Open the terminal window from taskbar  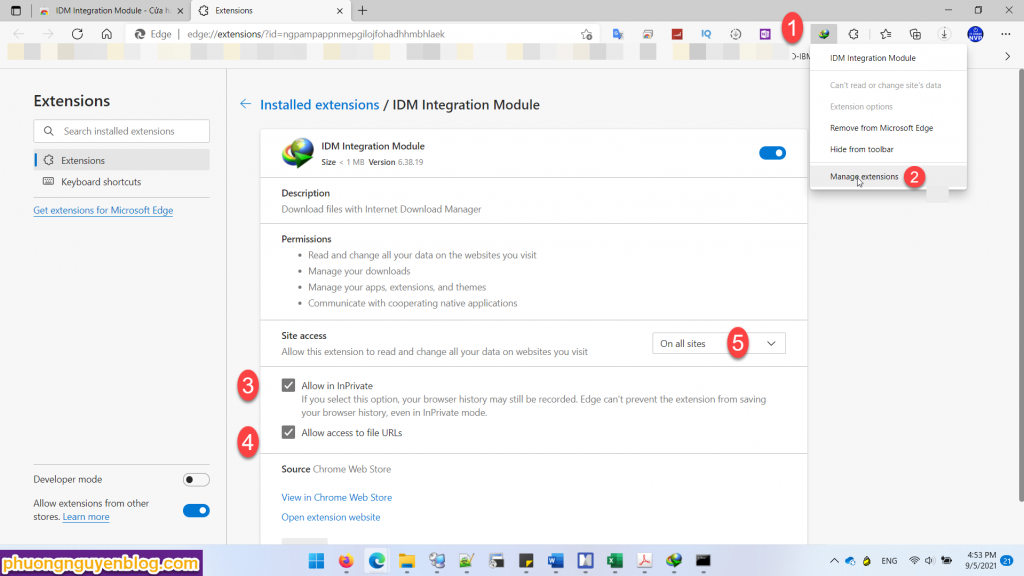(x=703, y=561)
